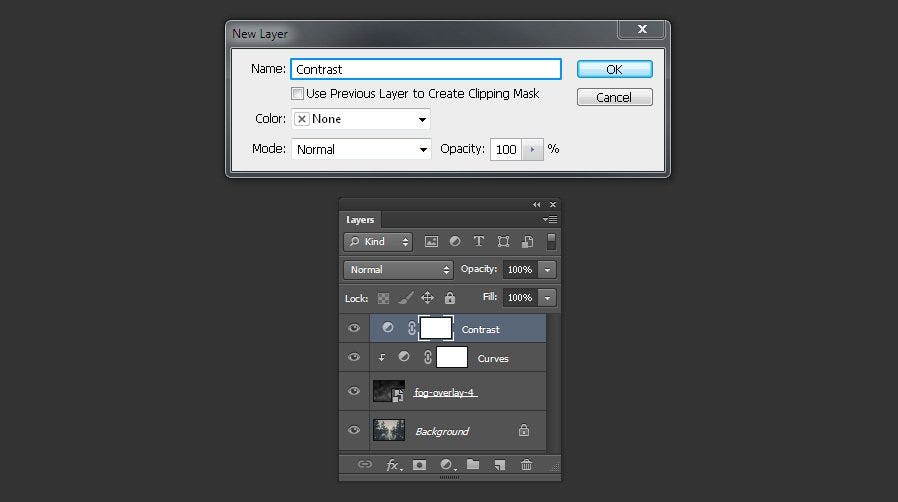Filter layers by pixel layer icon
This screenshot has width=898, height=502.
(x=431, y=242)
